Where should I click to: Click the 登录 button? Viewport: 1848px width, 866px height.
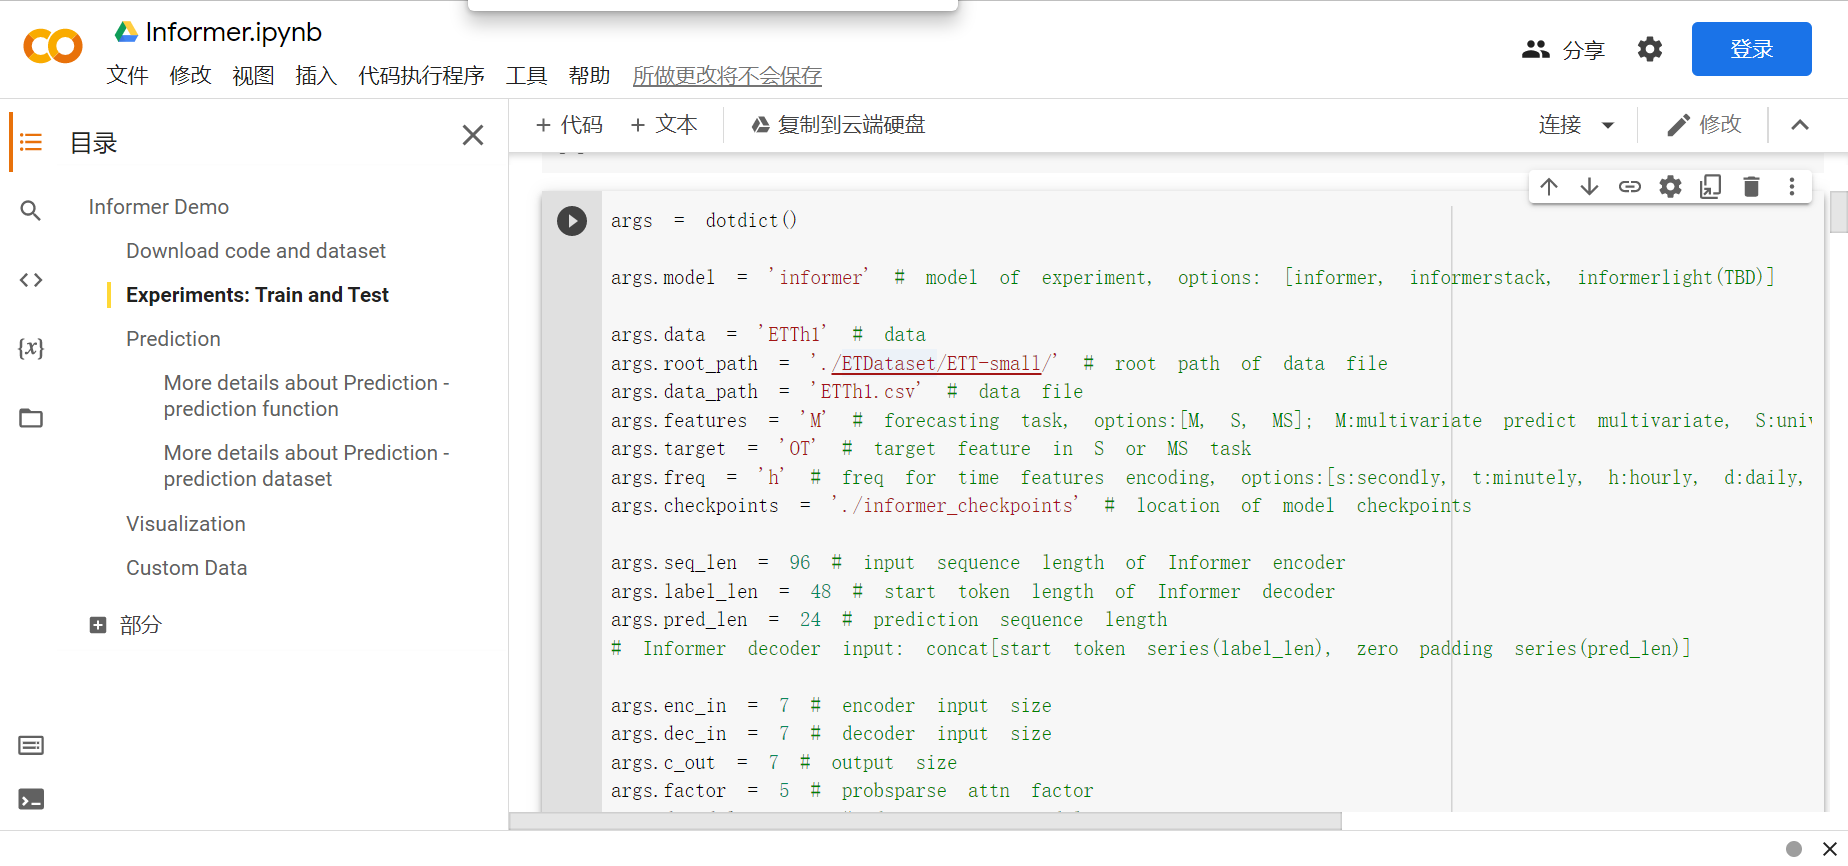click(x=1751, y=48)
